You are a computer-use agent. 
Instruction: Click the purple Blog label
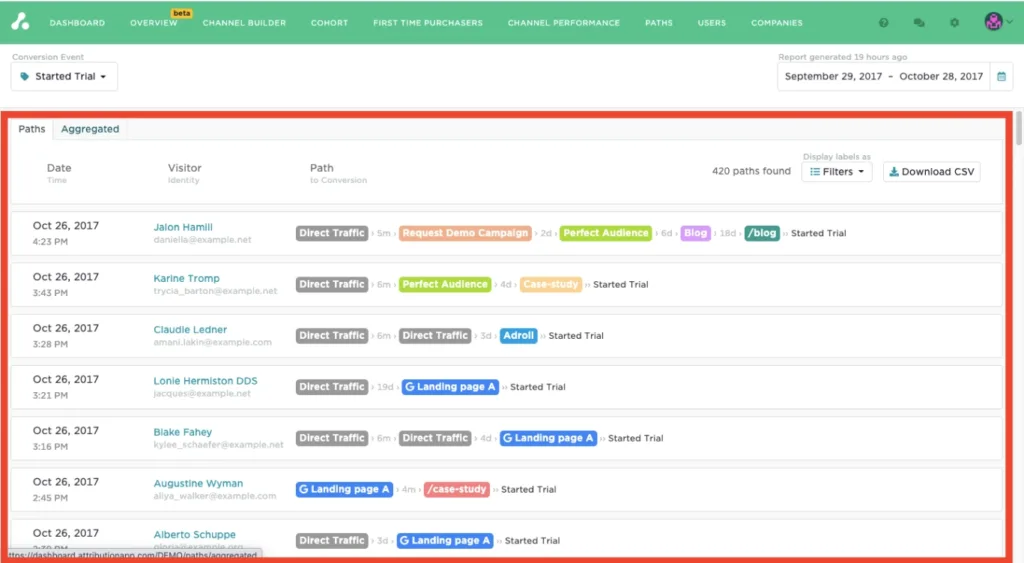[695, 233]
